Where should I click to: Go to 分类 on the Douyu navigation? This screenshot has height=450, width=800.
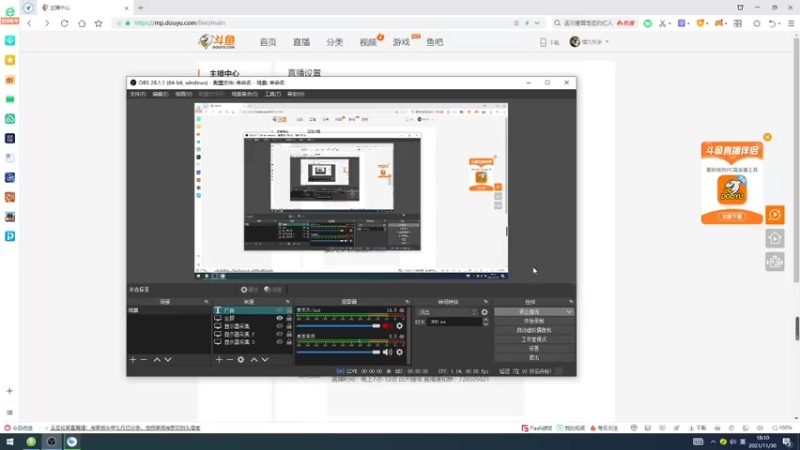[335, 42]
